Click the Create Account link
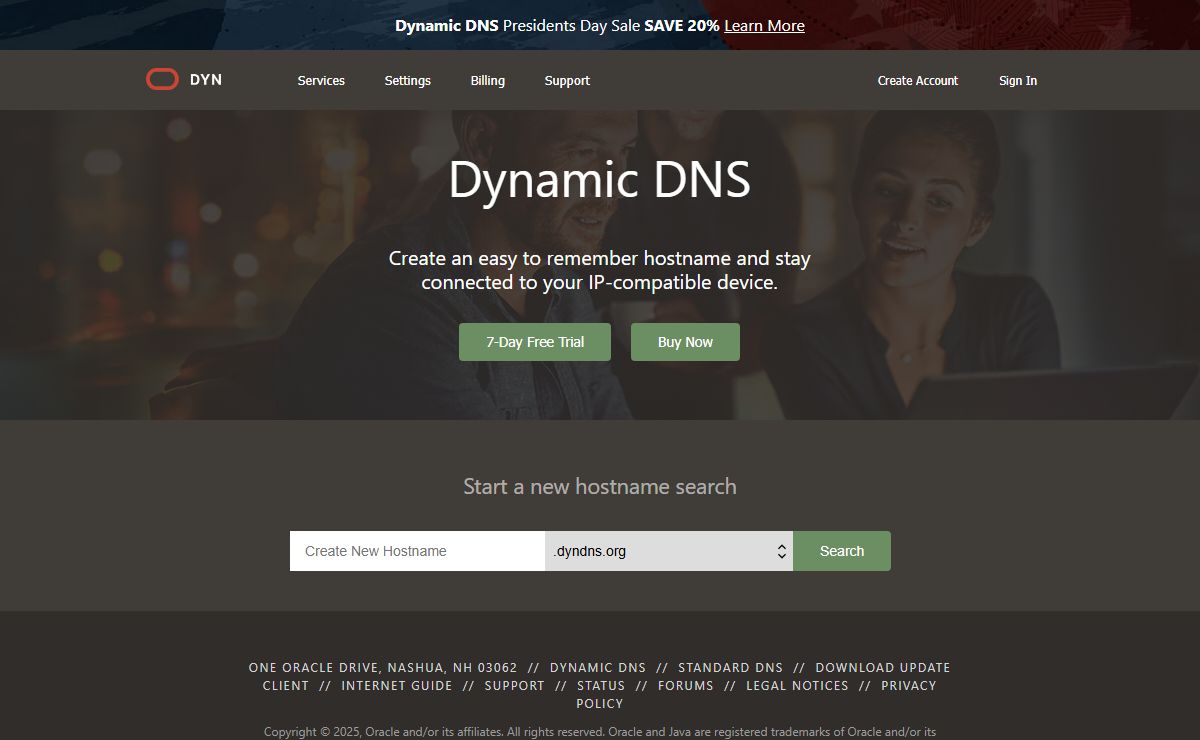Viewport: 1200px width, 740px height. 918,81
